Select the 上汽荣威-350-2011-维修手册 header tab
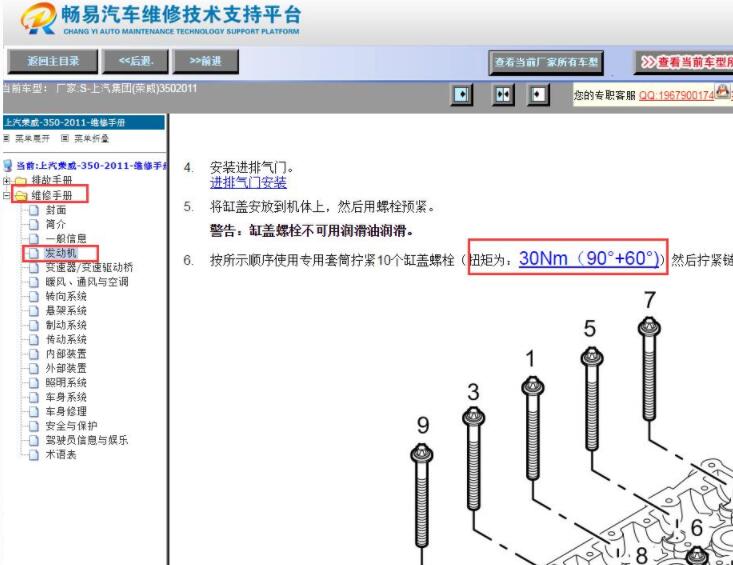This screenshot has height=565, width=733. tap(84, 122)
